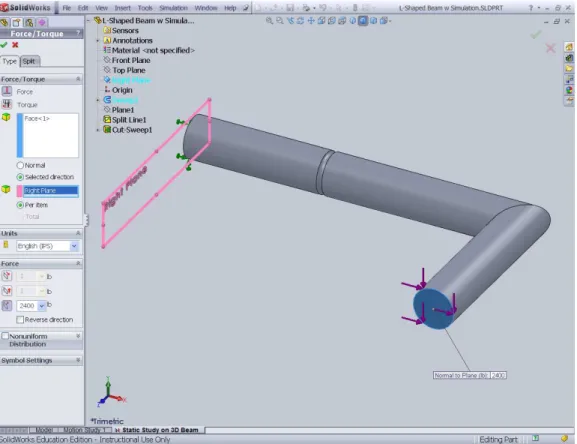Image resolution: width=577 pixels, height=444 pixels.
Task: Select the Normal radio button
Action: (x=20, y=166)
